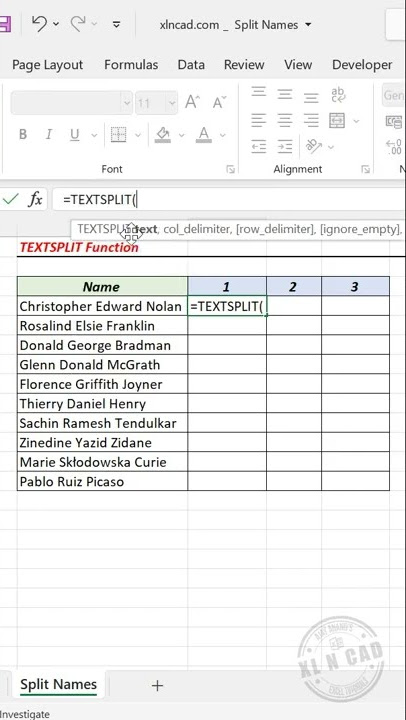406x720 pixels.
Task: Select the Split Names sheet tab
Action: 58,685
